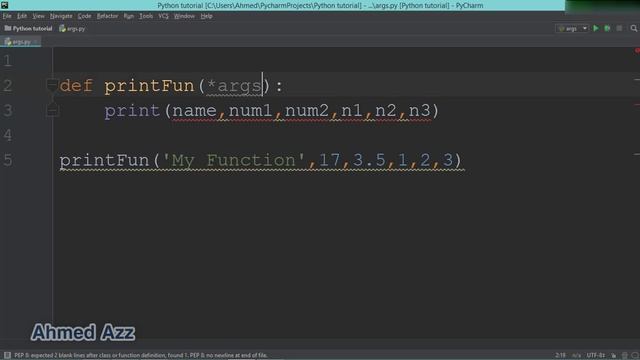The image size is (640, 360).
Task: Open the Help menu
Action: point(207,16)
